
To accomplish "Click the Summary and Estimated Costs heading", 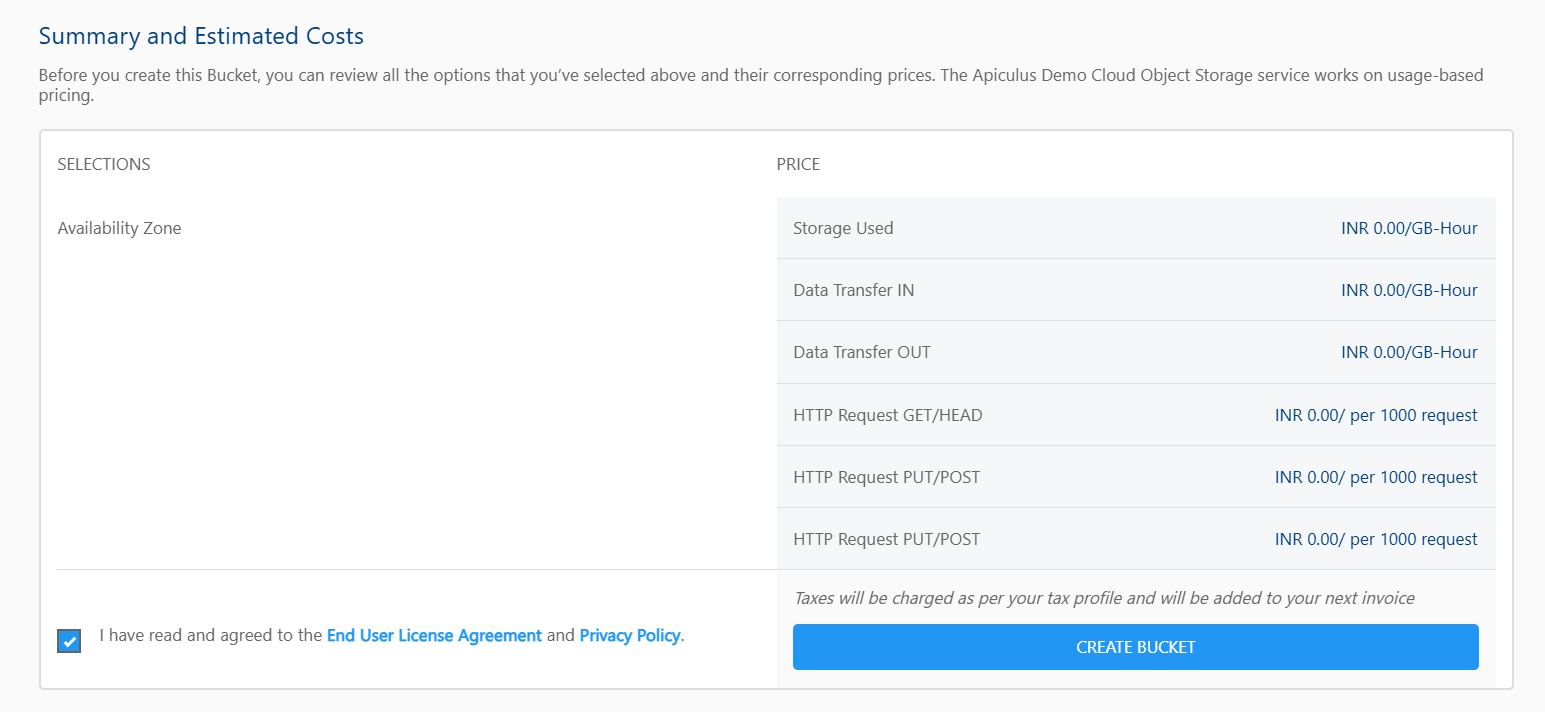I will point(201,35).
